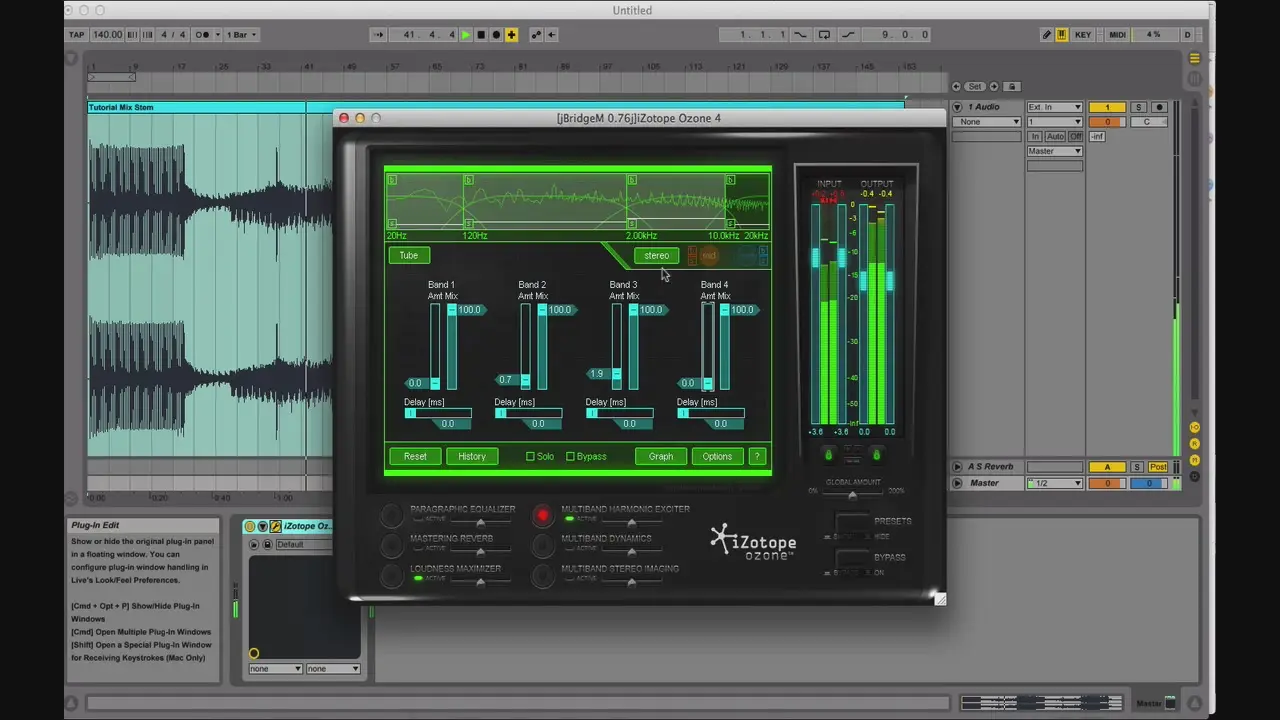
Task: Click the question mark help button
Action: (757, 456)
